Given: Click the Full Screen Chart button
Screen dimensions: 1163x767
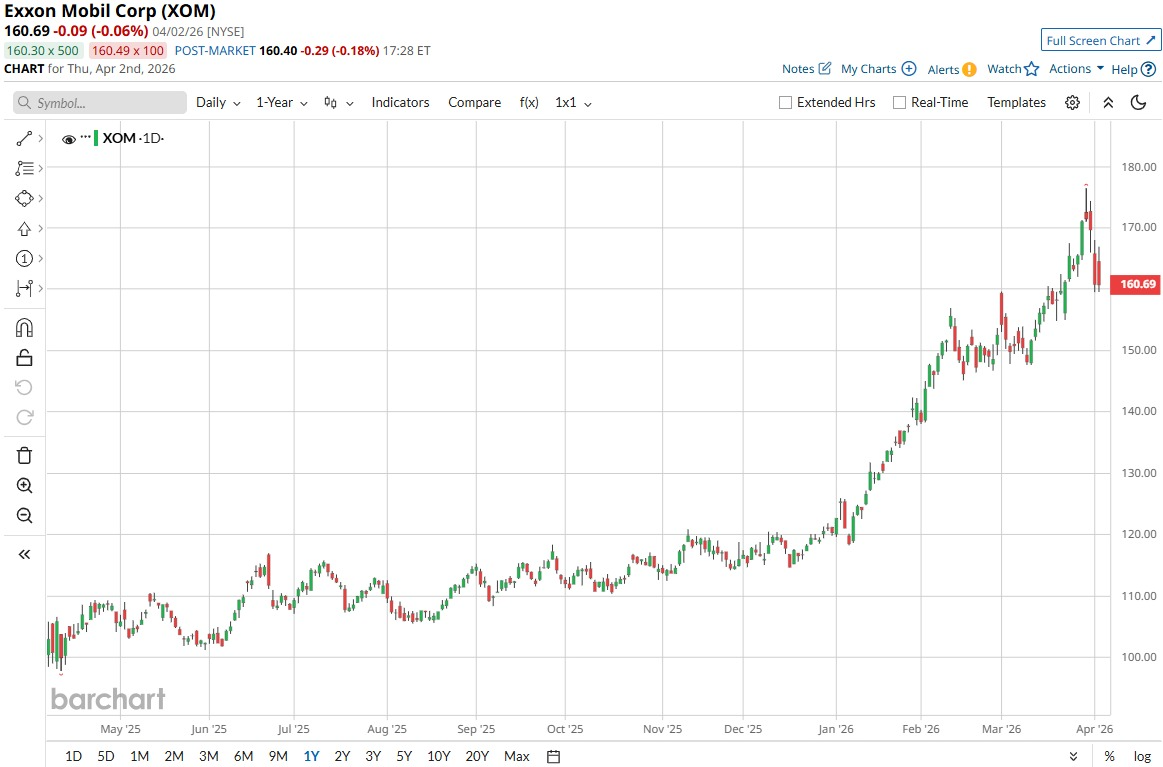Looking at the screenshot, I should tap(1101, 40).
